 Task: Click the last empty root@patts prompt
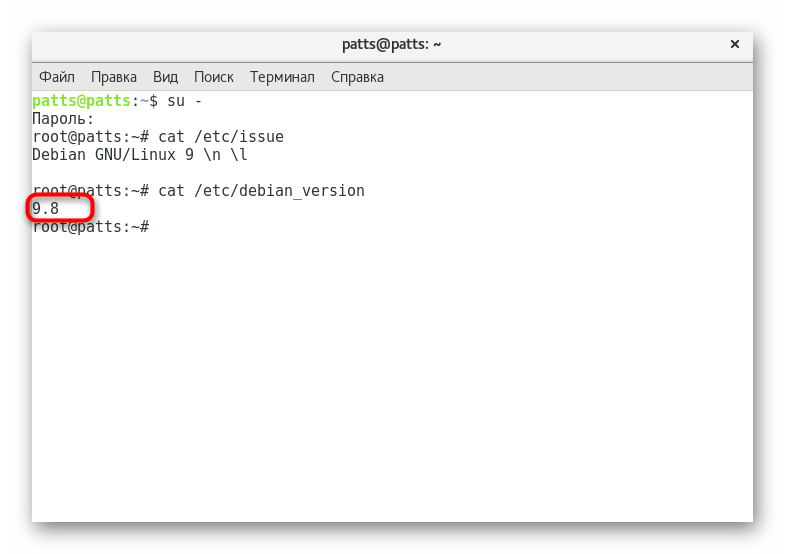click(x=90, y=227)
